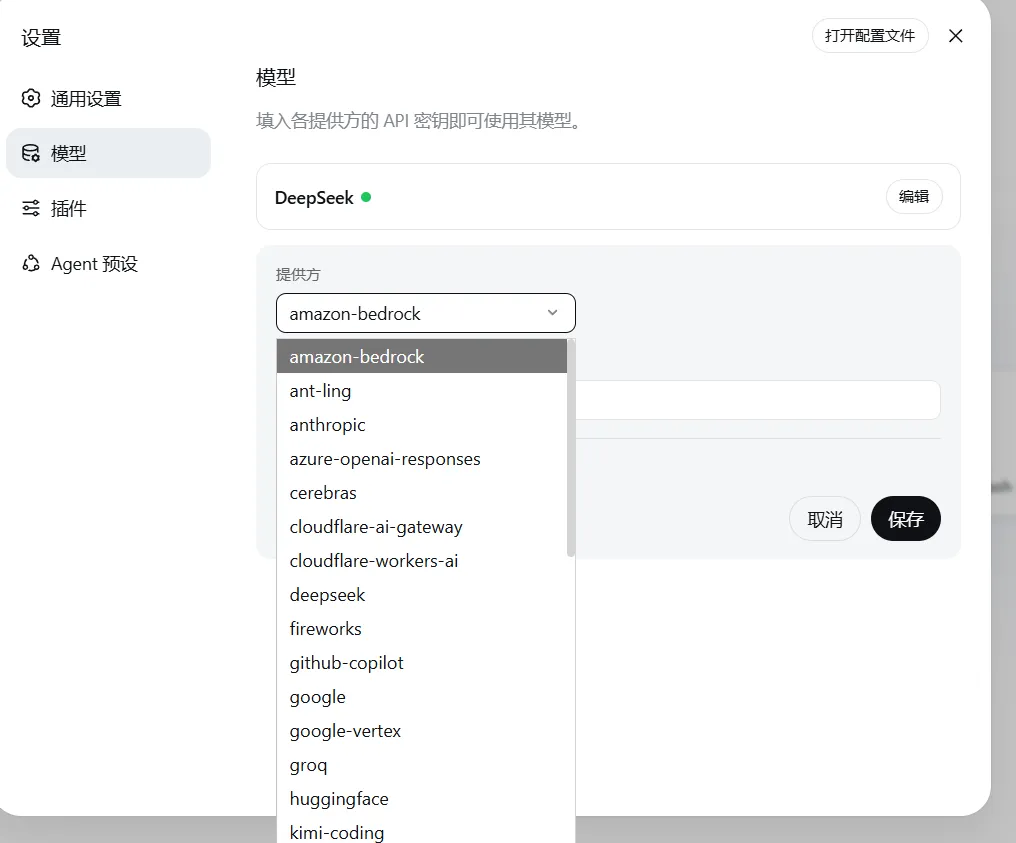The height and width of the screenshot is (843, 1016).
Task: Click the Plugins sliders icon
Action: click(x=30, y=208)
